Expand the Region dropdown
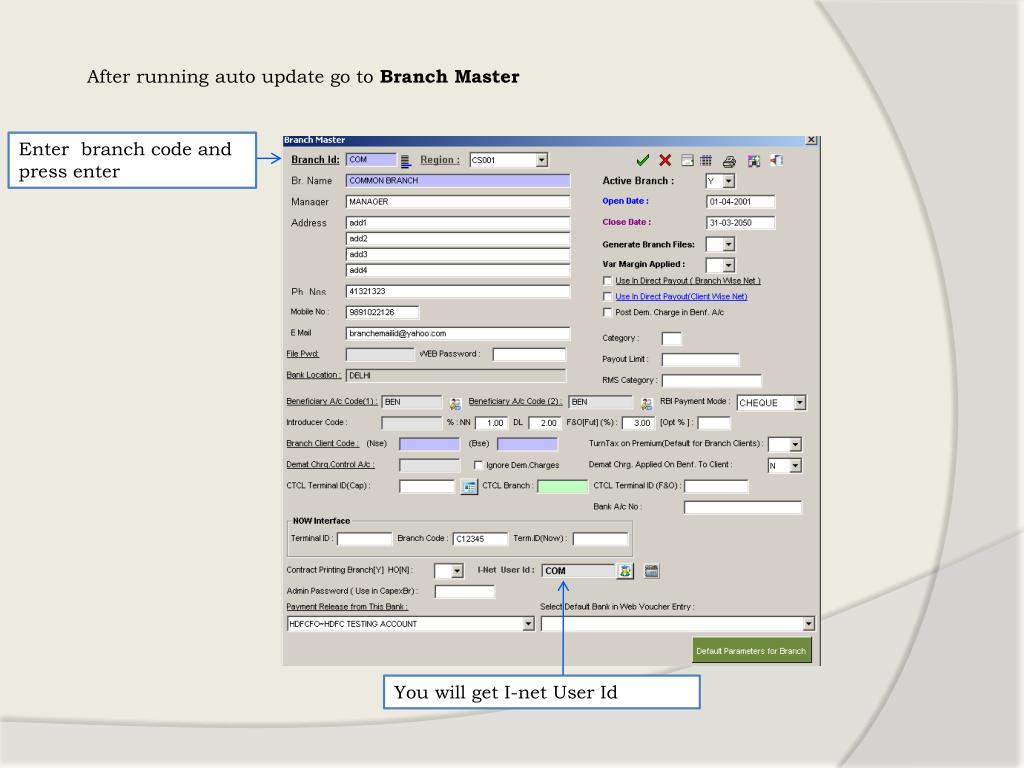1024x768 pixels. (x=541, y=160)
